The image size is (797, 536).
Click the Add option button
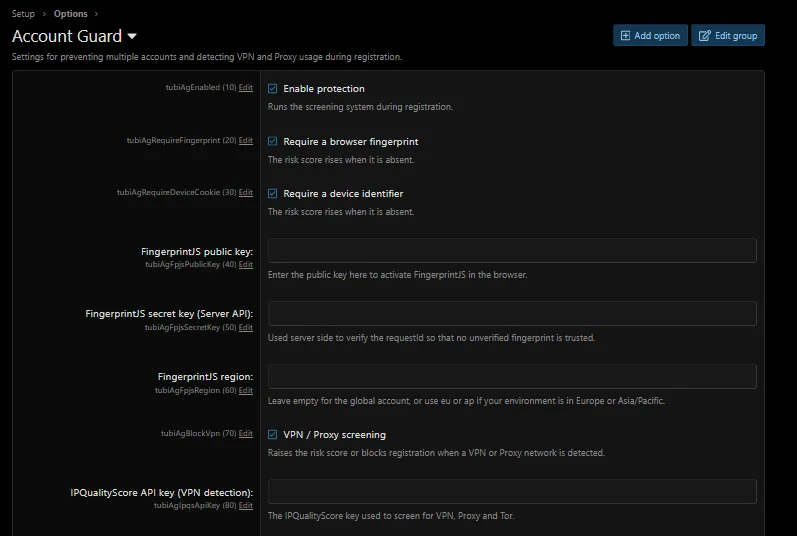tap(650, 36)
